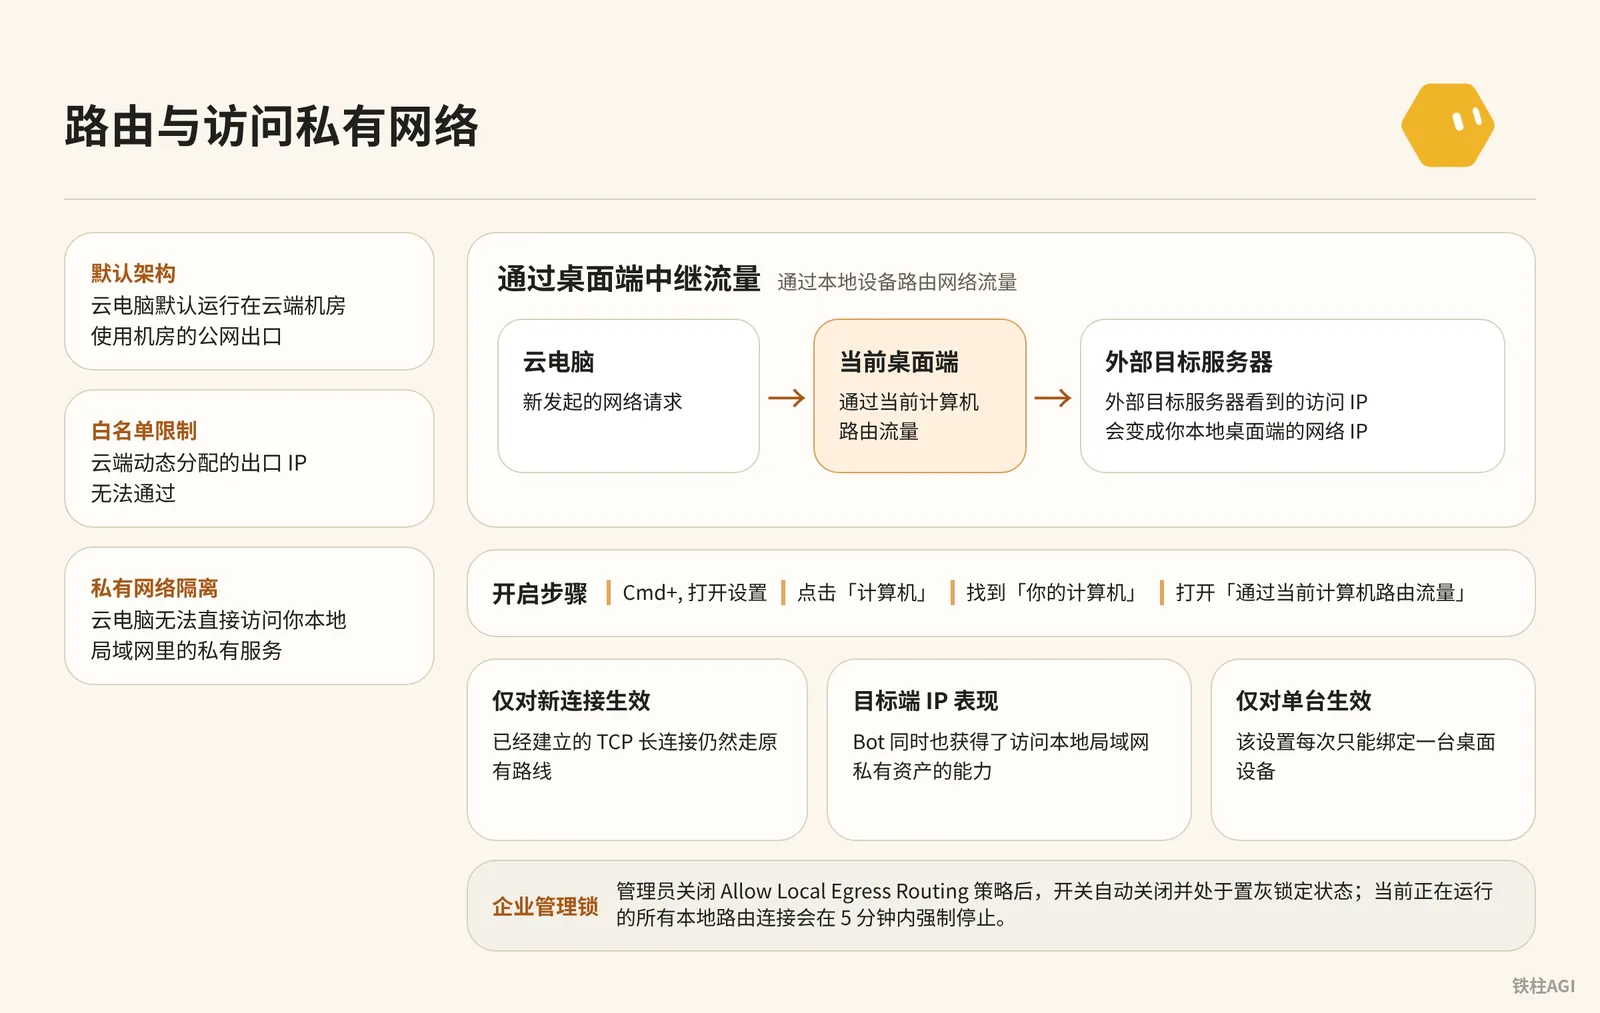Click the 私有网络隔离 card heading

click(x=154, y=587)
